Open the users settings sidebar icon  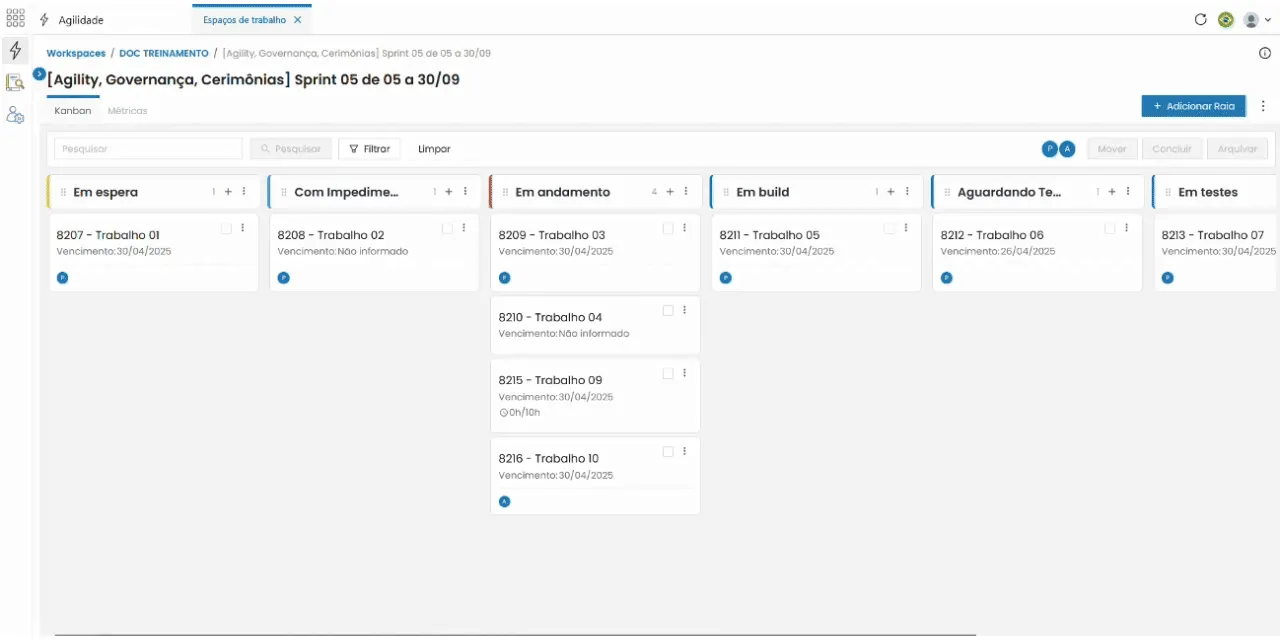coord(15,115)
